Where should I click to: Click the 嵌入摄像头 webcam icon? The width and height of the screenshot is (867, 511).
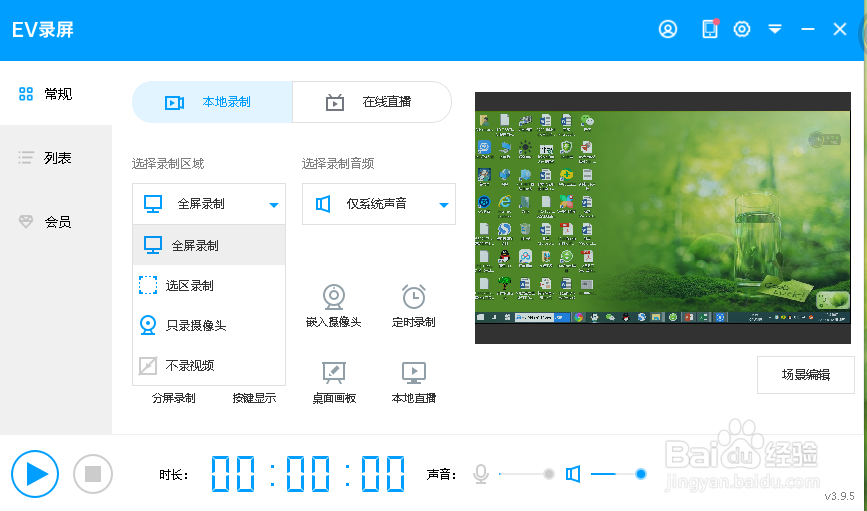[334, 297]
